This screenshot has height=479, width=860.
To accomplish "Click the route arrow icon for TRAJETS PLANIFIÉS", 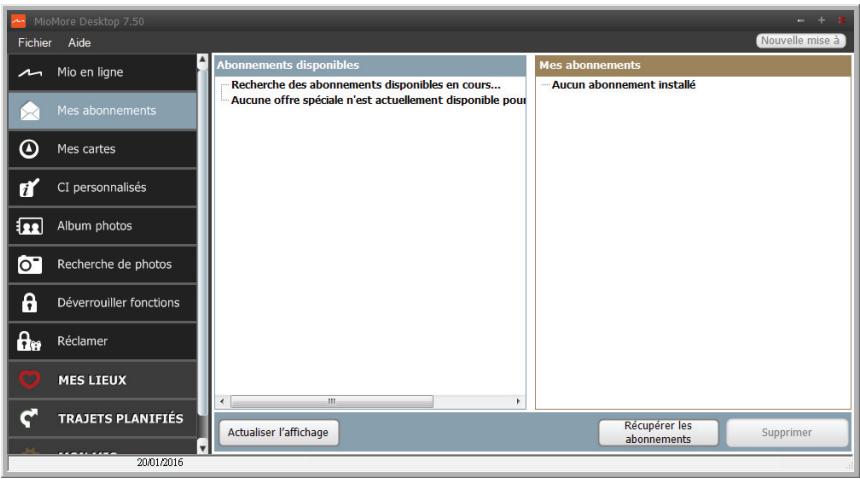I will tap(29, 418).
